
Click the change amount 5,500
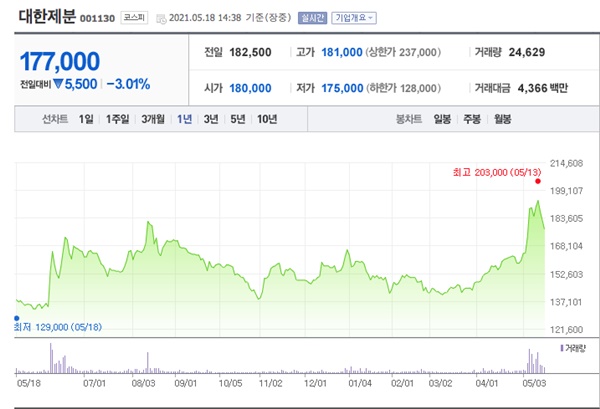click(81, 84)
